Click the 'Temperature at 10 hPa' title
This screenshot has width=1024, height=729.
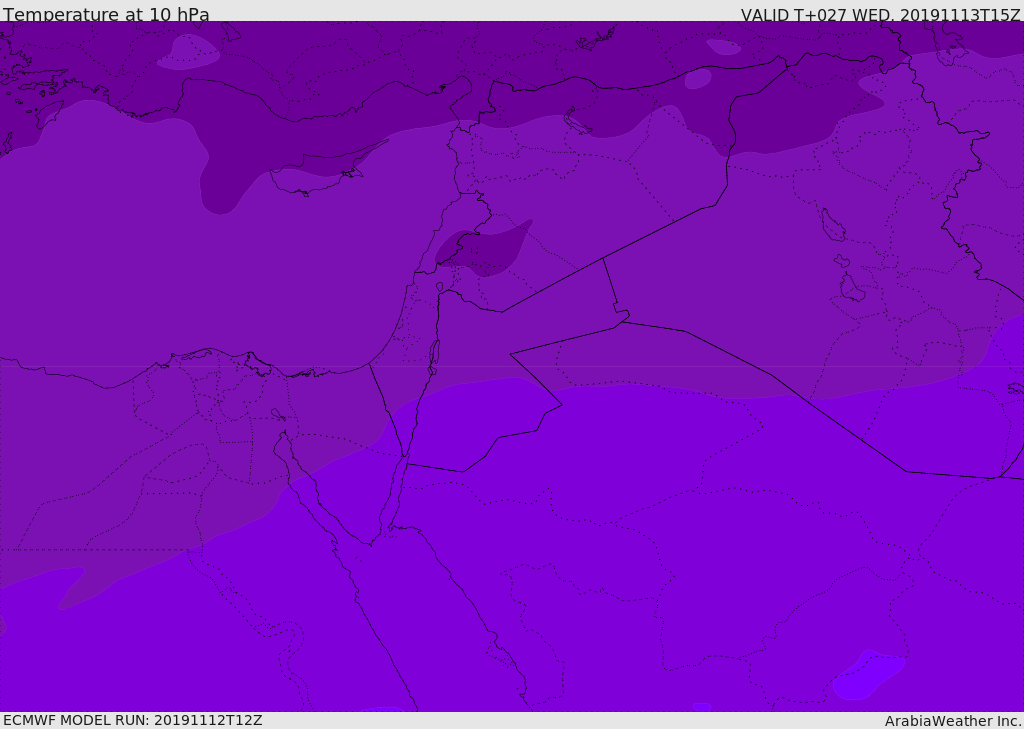[x=106, y=14]
